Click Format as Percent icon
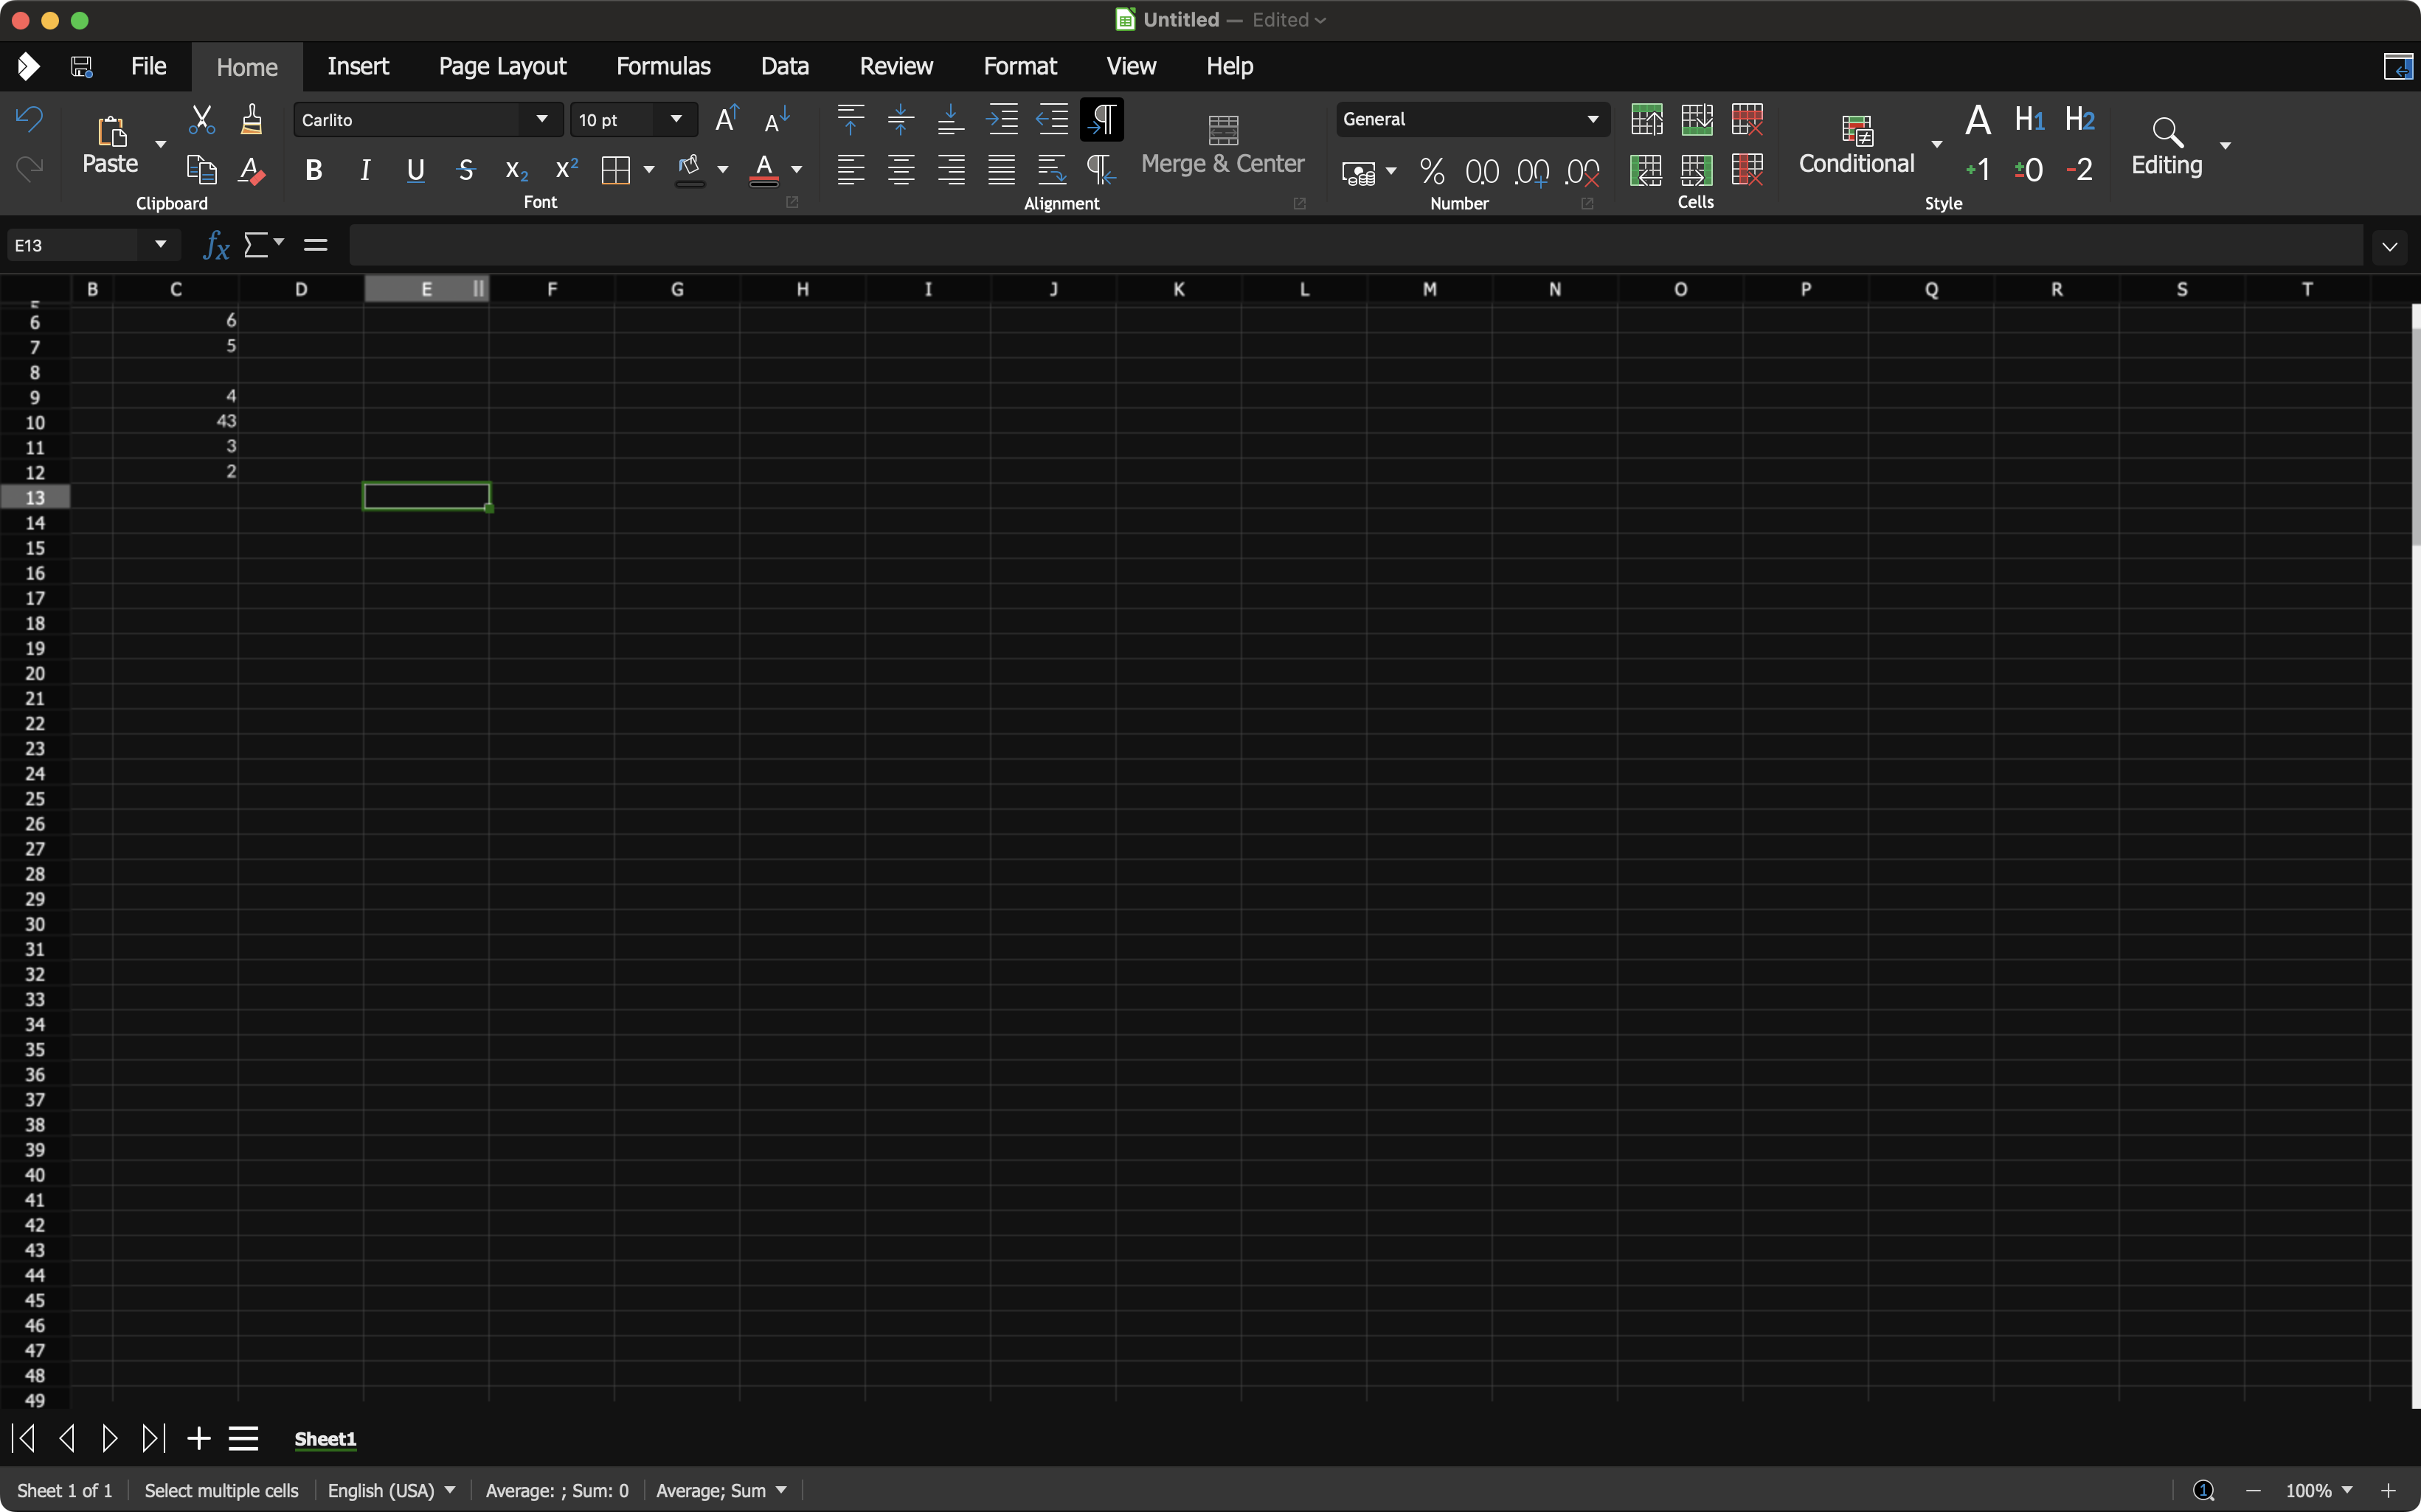The width and height of the screenshot is (2421, 1512). (x=1431, y=171)
